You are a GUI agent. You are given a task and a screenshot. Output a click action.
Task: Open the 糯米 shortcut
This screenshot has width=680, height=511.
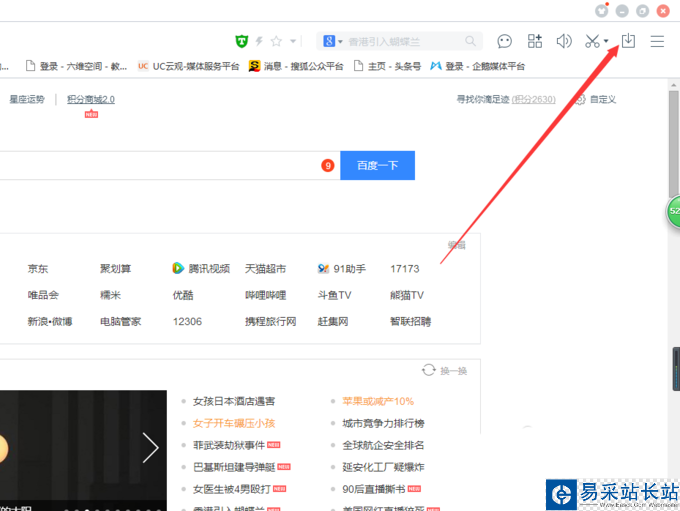pyautogui.click(x=110, y=295)
